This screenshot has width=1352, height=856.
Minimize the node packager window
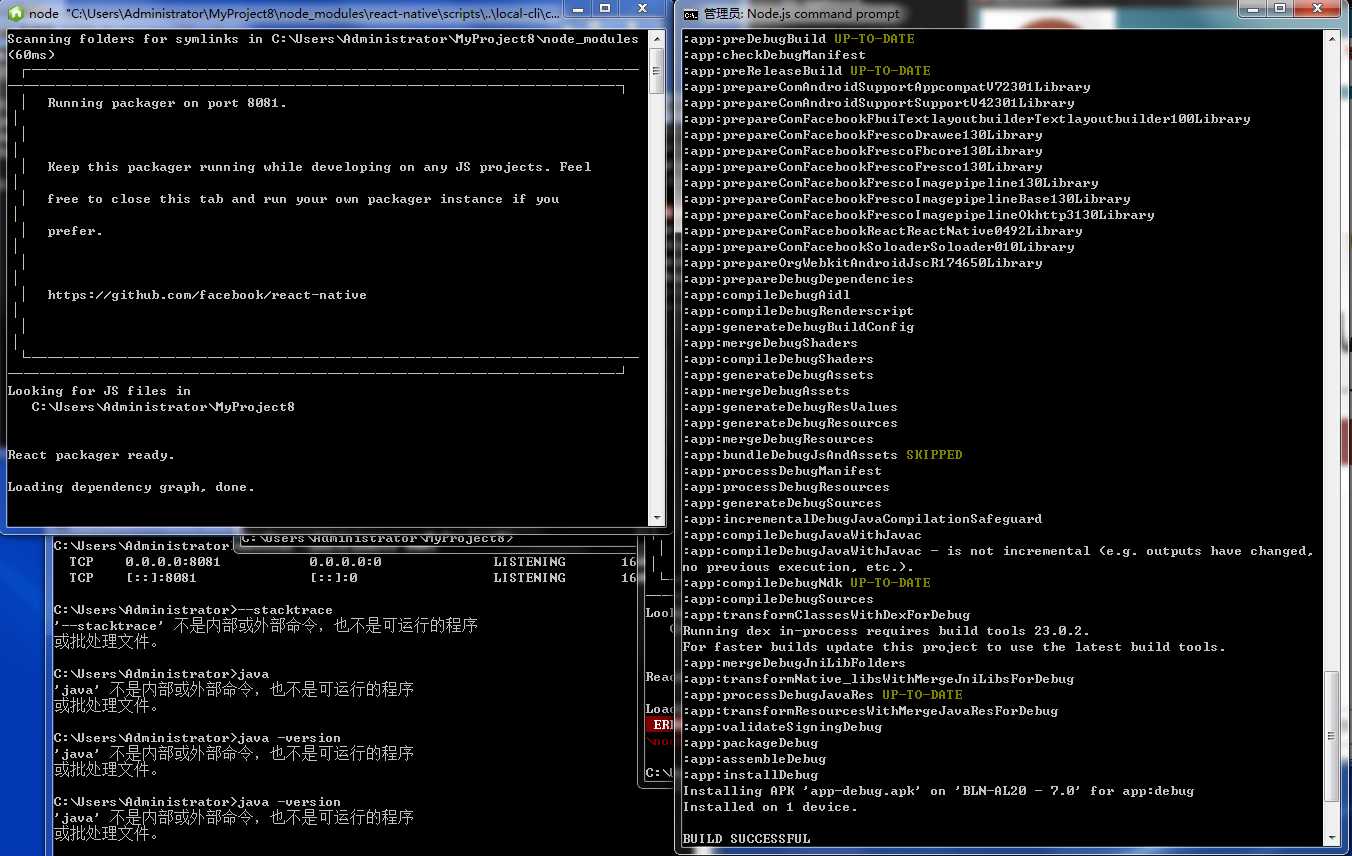[x=578, y=8]
